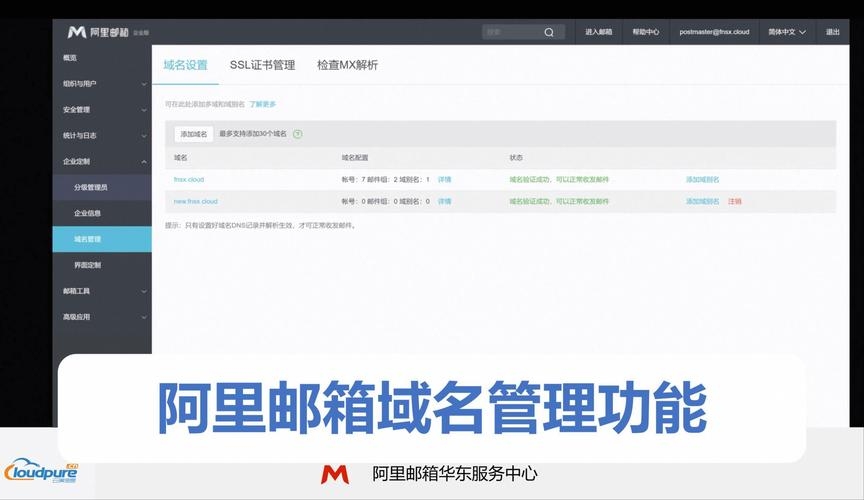Click the 添加域名 button
Viewport: 864px width, 500px height.
[x=194, y=134]
